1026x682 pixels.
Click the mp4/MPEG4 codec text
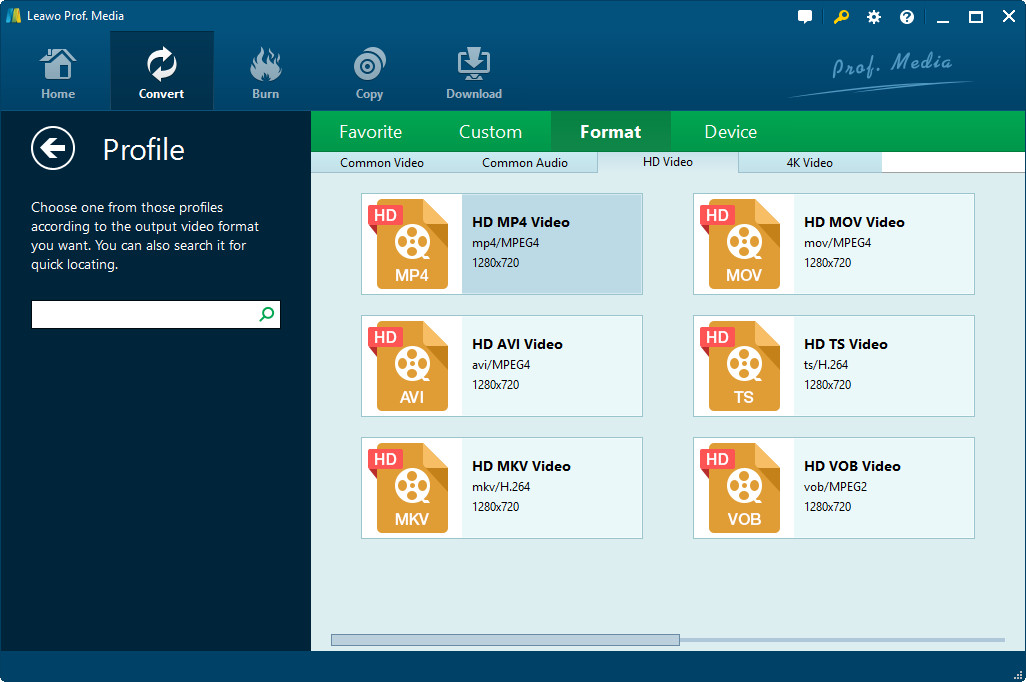(505, 243)
